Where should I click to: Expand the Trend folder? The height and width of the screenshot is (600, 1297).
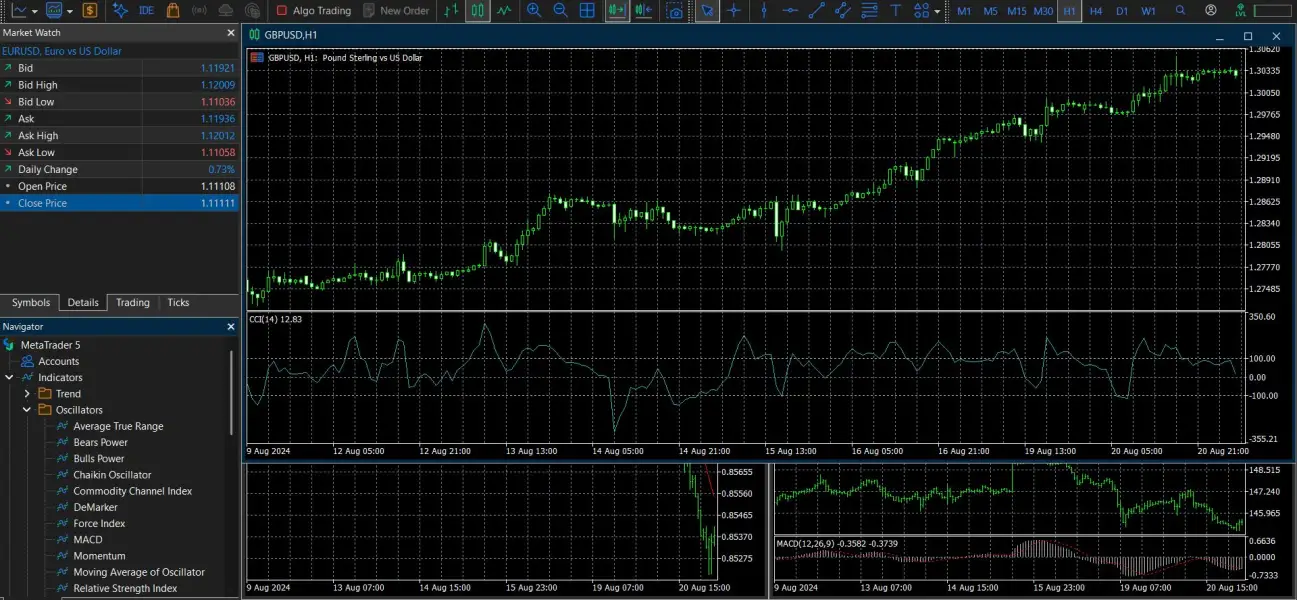tap(27, 394)
